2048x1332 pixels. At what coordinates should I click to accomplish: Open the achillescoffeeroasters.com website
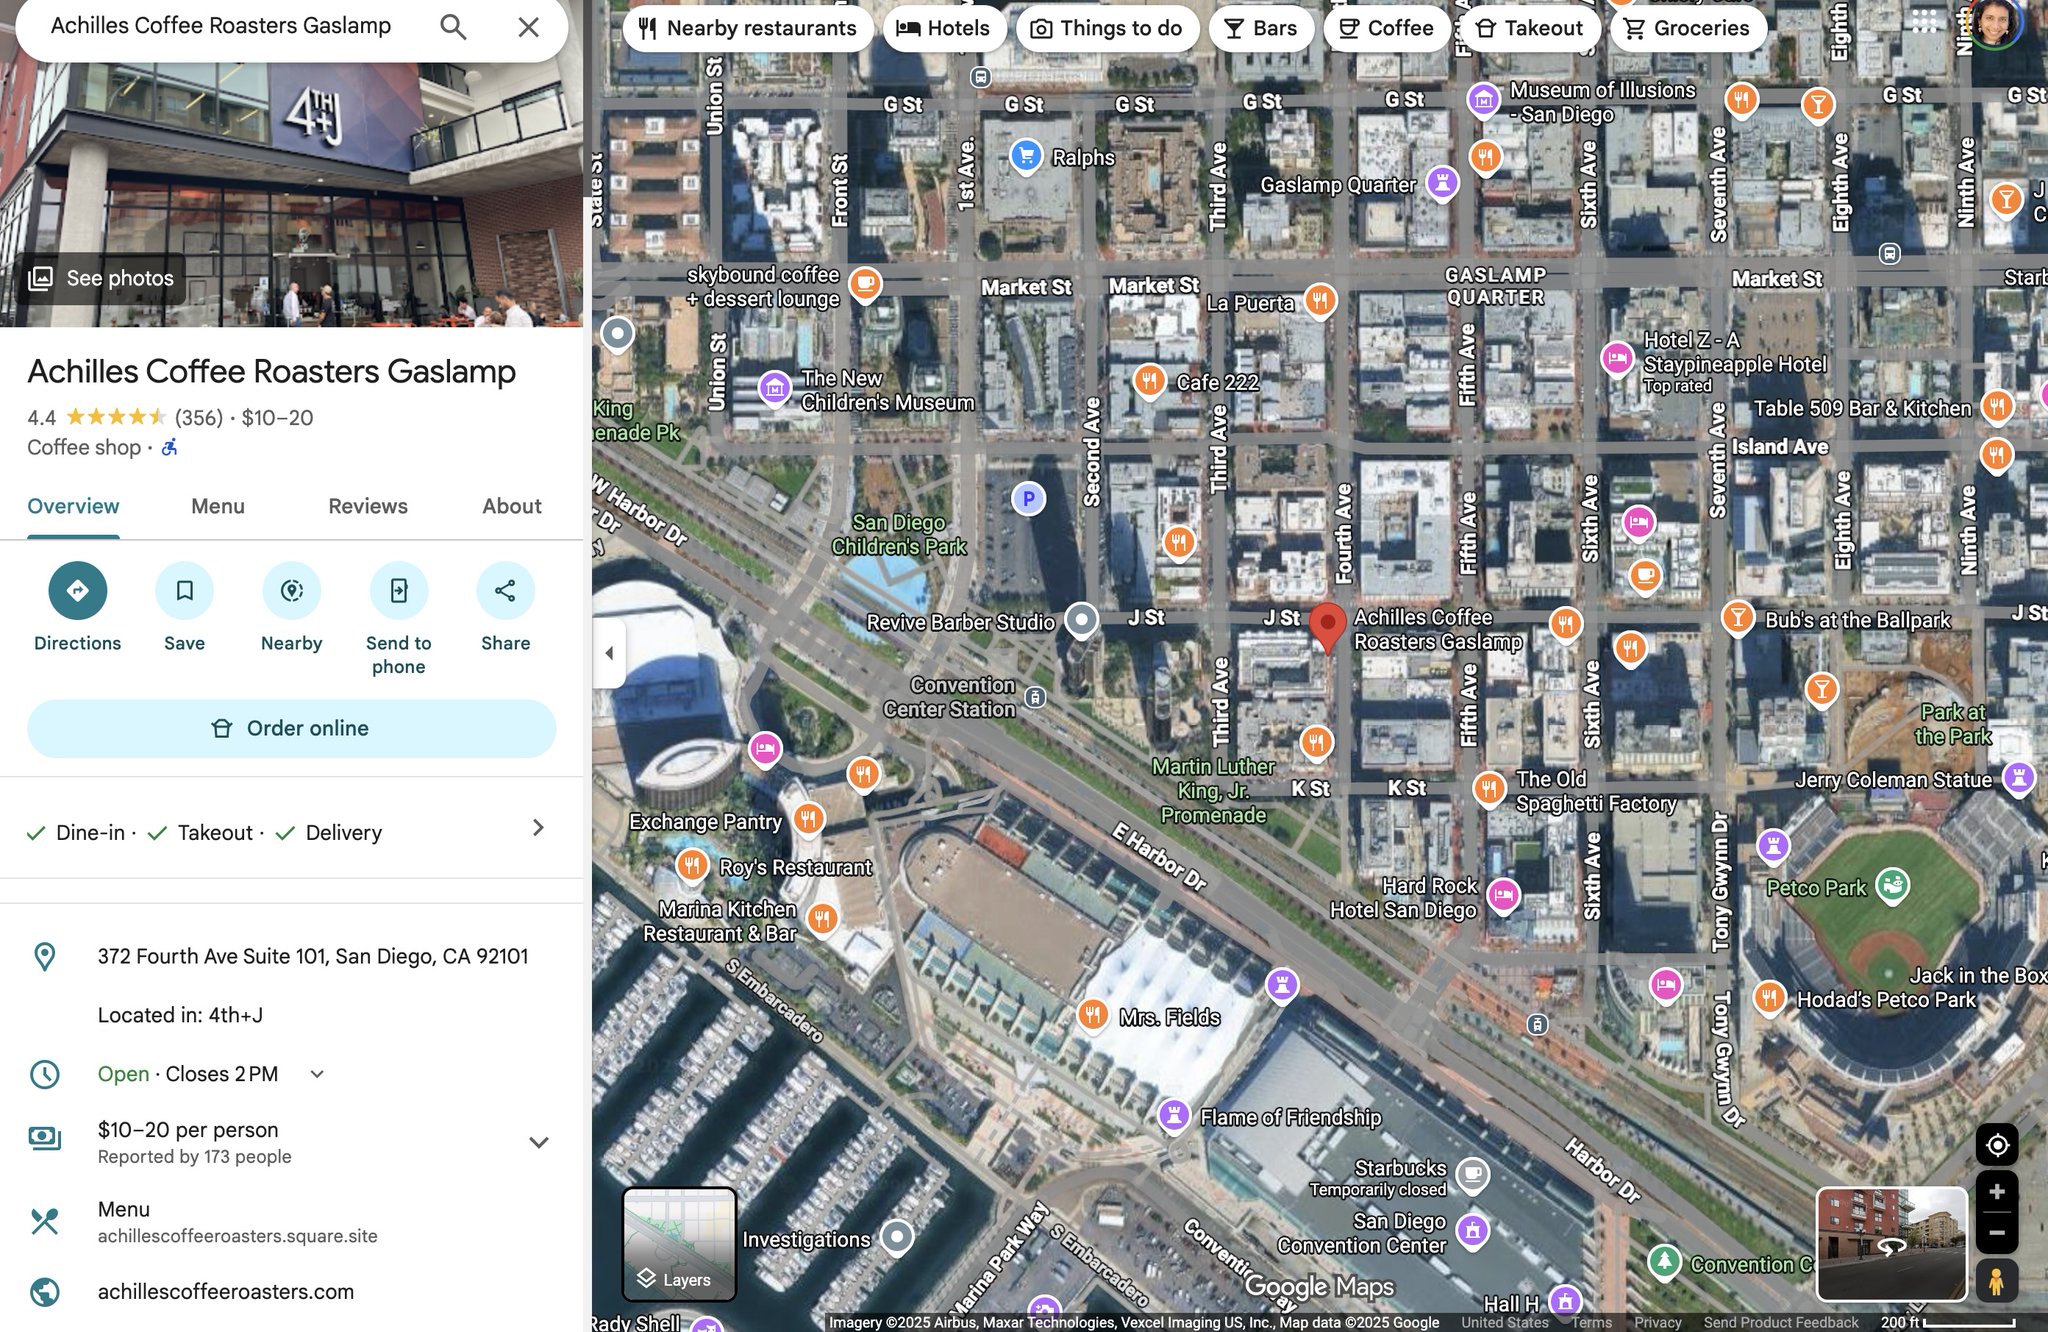226,1291
